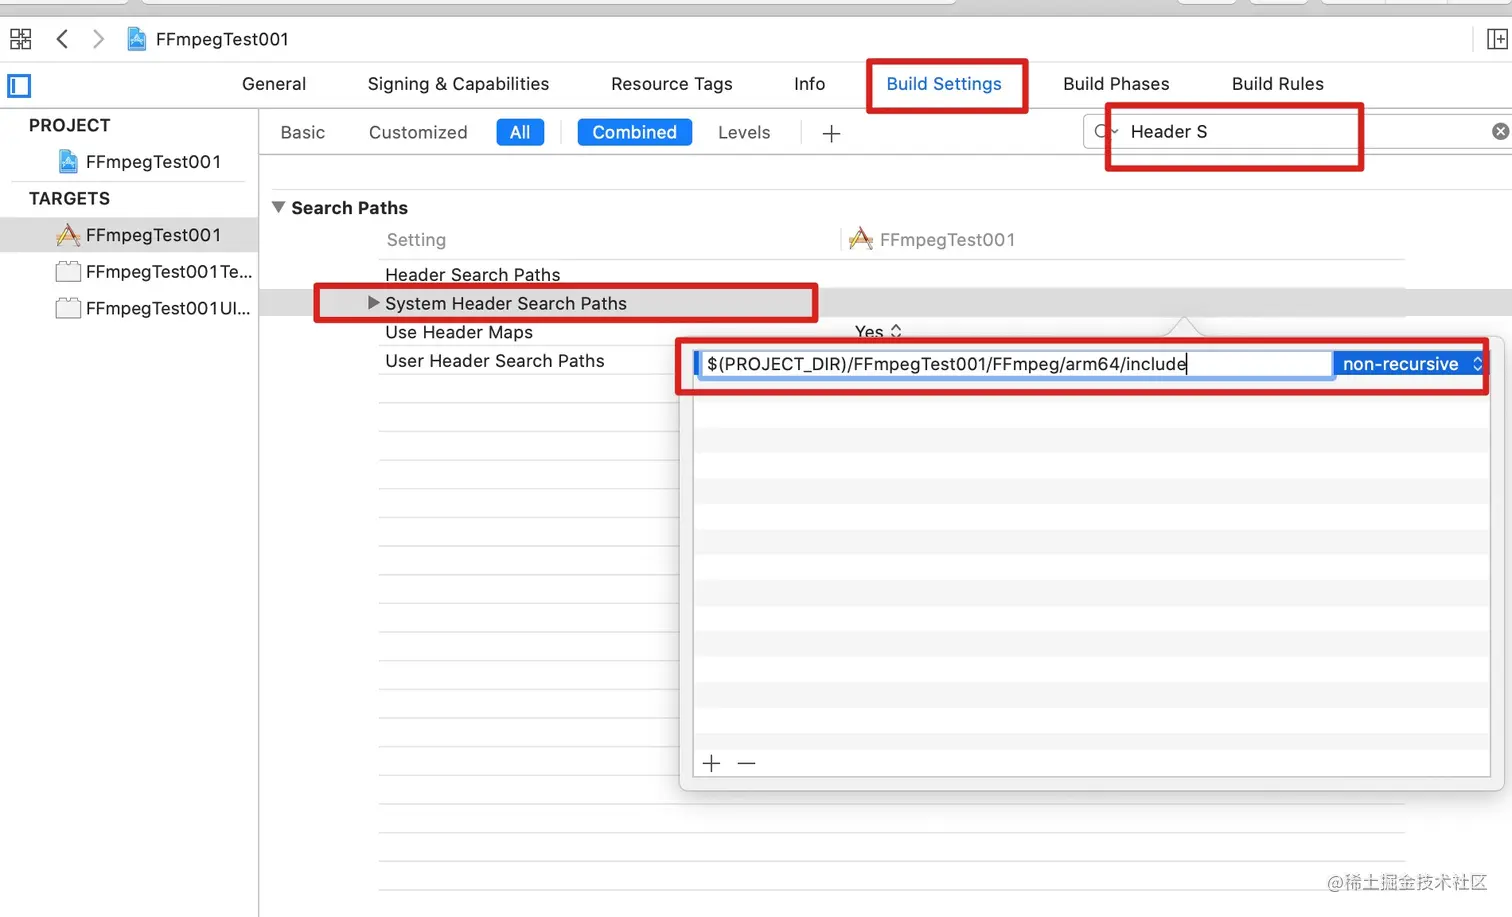Add an editor pane on the right
The image size is (1512, 917).
click(x=1497, y=39)
